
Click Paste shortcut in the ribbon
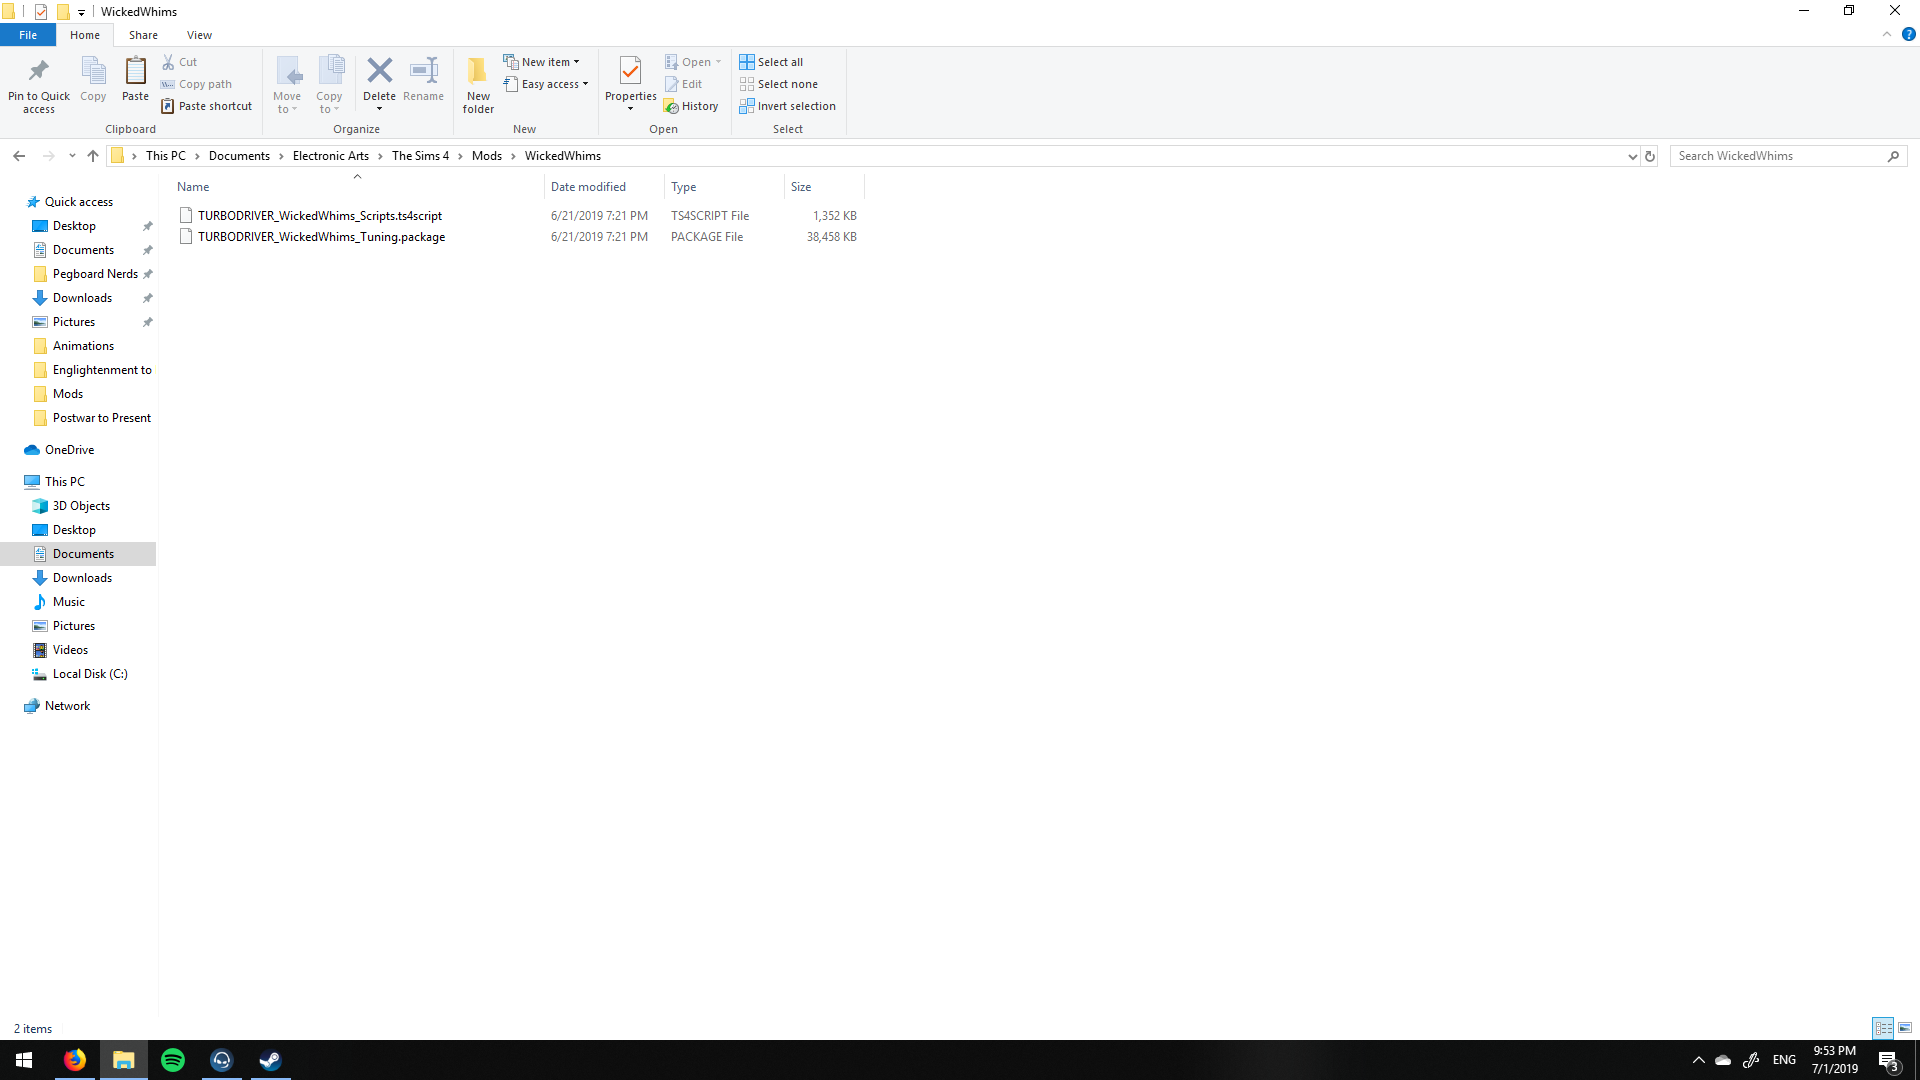pyautogui.click(x=207, y=106)
